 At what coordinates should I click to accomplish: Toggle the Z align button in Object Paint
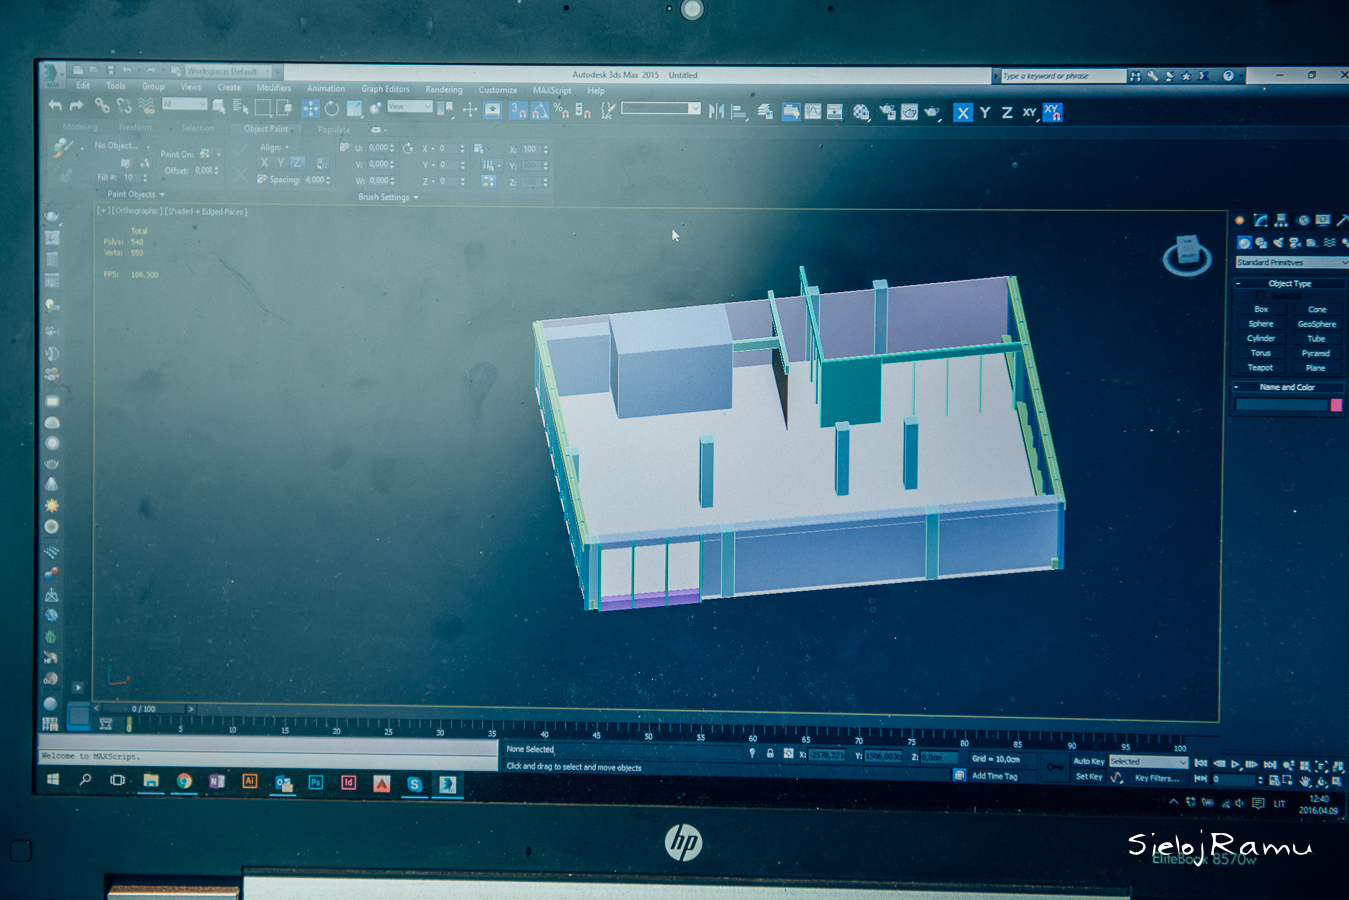(297, 162)
